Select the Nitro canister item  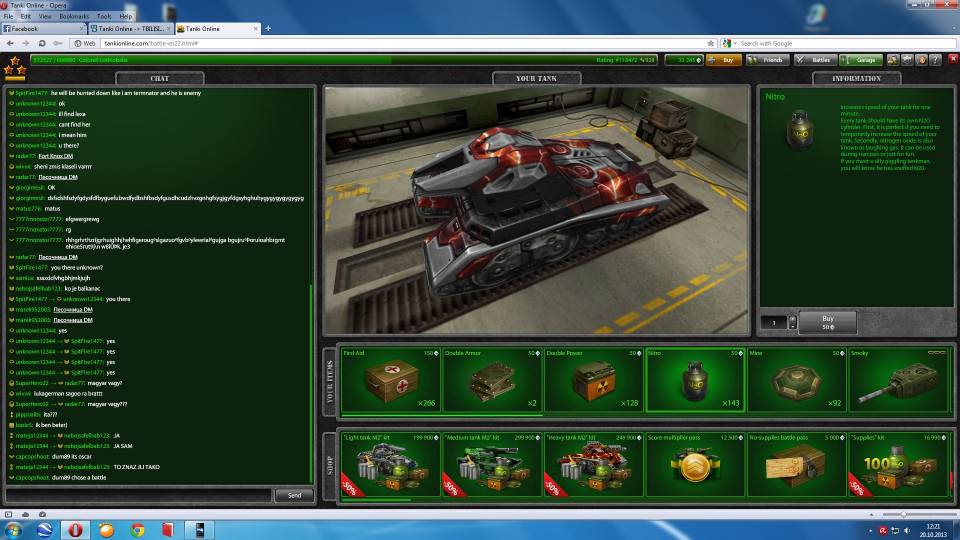pyautogui.click(x=695, y=380)
